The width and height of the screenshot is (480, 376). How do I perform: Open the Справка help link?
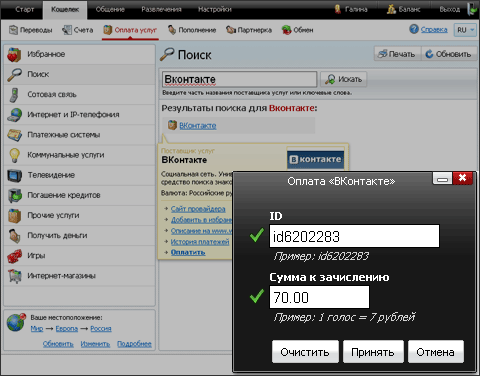point(434,30)
